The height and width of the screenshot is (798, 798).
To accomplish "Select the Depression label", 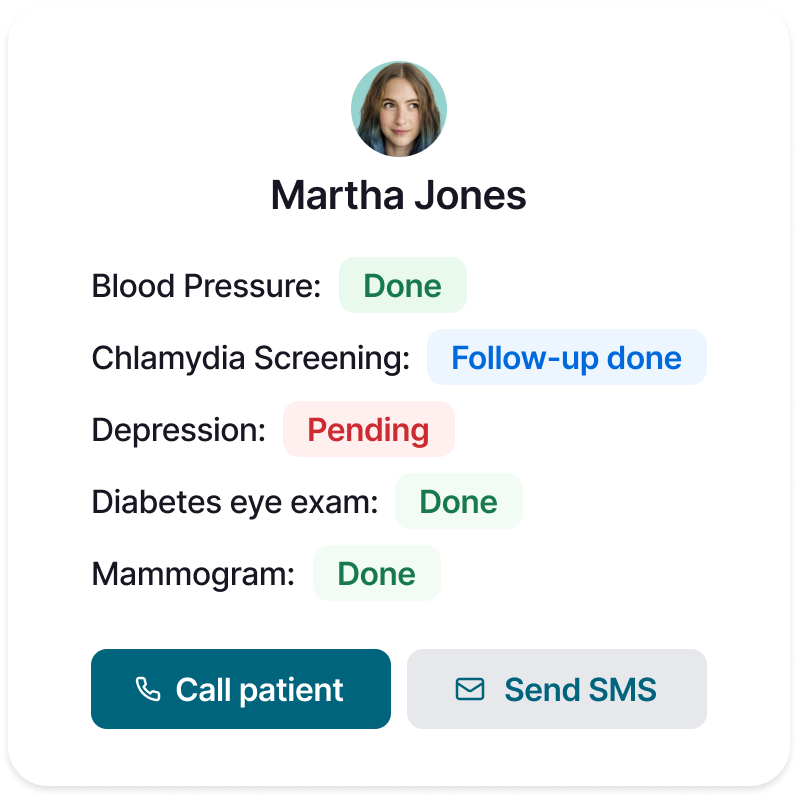I will (179, 430).
